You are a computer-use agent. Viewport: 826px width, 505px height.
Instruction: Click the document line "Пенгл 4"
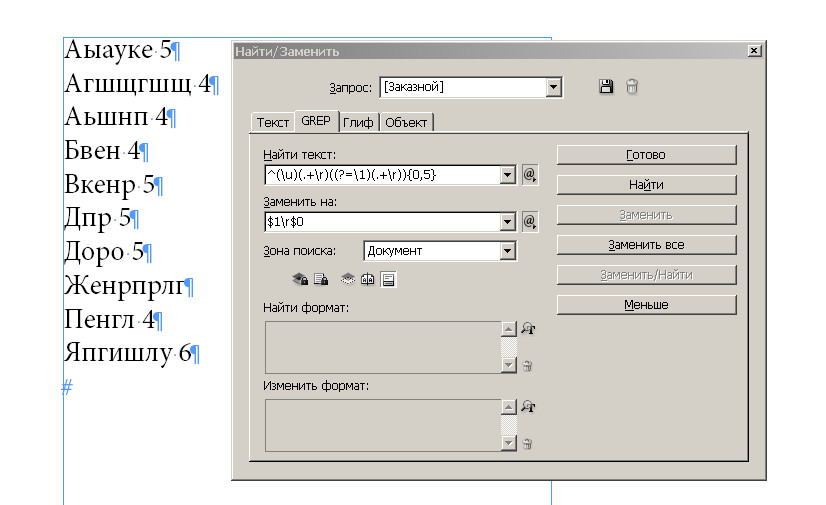pos(114,319)
